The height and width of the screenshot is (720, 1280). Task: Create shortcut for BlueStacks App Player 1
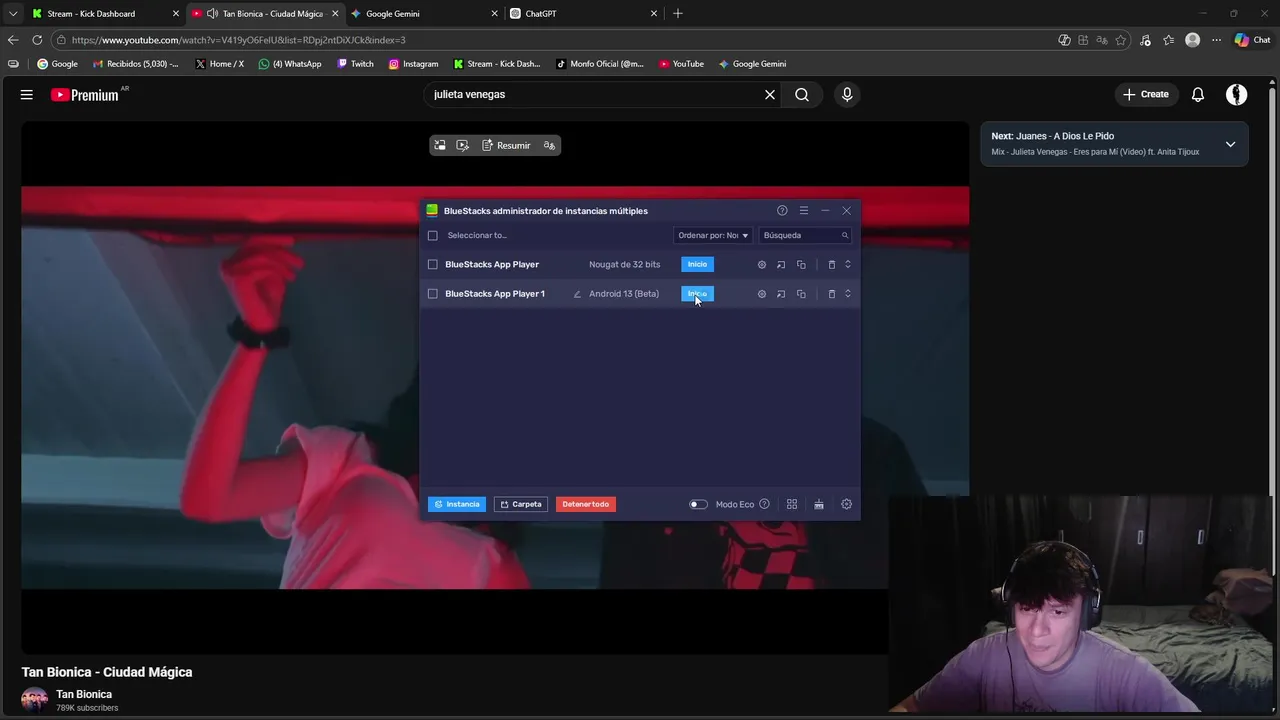tap(781, 294)
